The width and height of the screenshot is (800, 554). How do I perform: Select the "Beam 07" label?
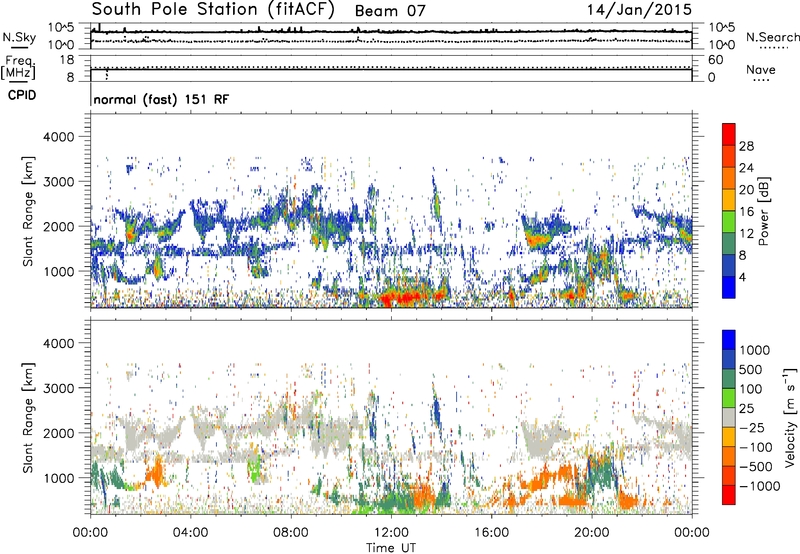point(390,11)
